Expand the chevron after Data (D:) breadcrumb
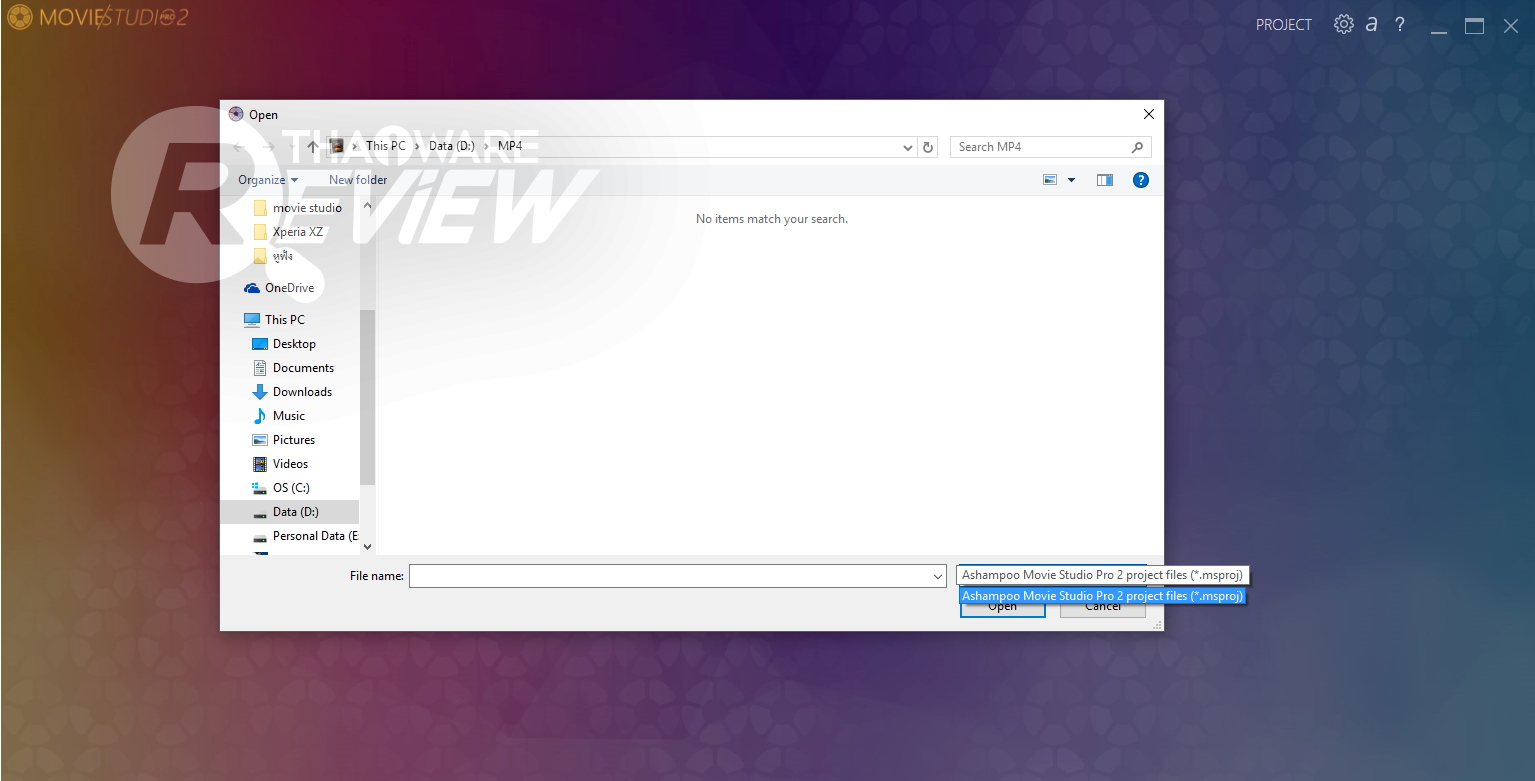1535x781 pixels. 487,146
